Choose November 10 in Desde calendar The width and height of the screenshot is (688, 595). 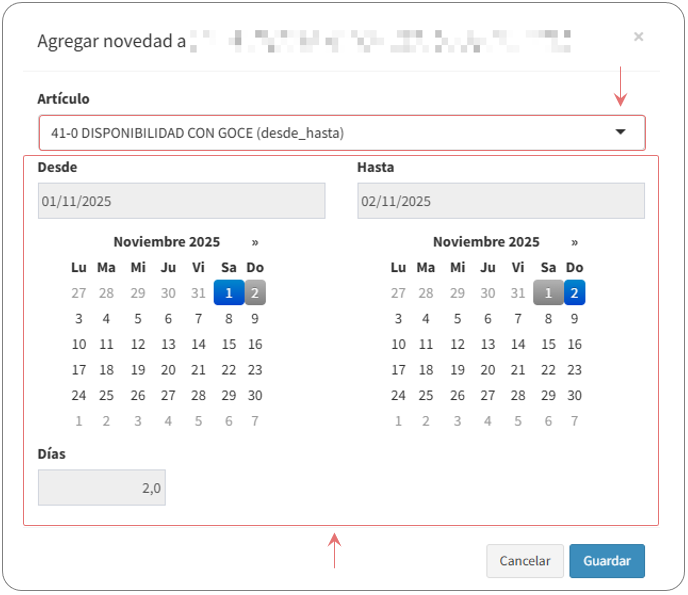click(79, 344)
